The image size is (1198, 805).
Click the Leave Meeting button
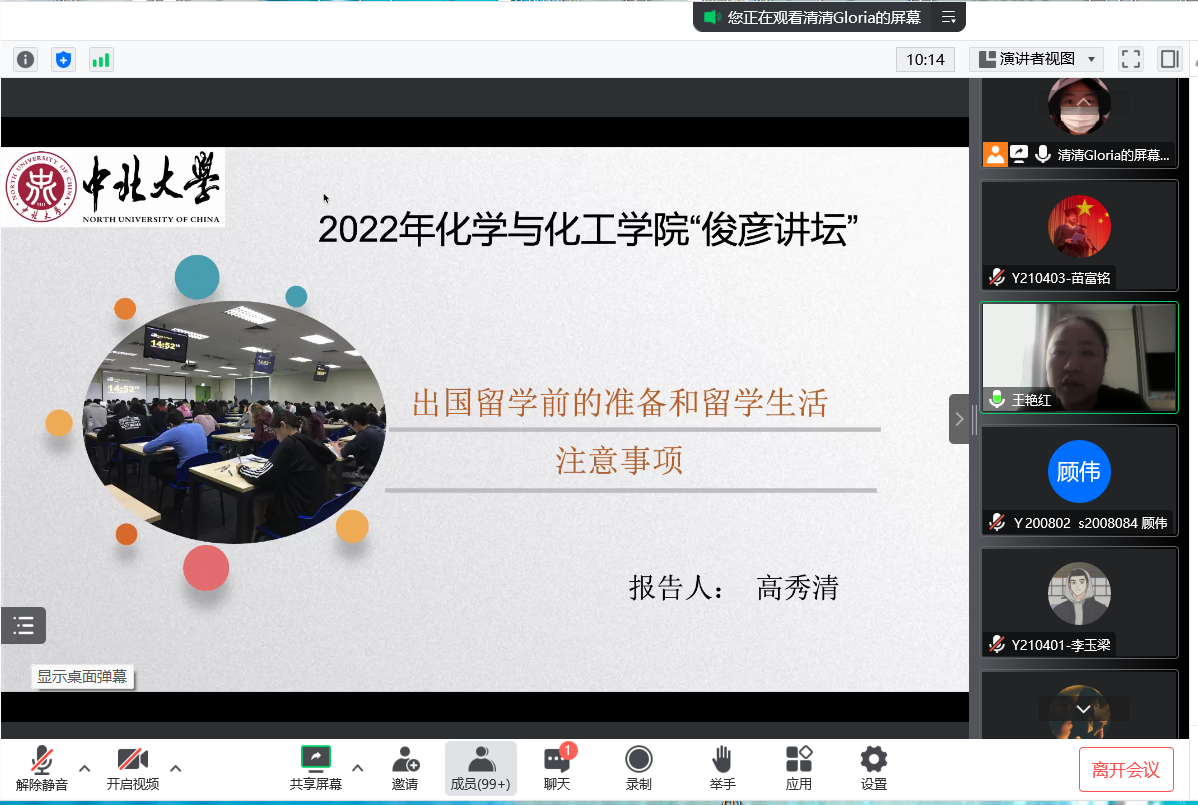click(x=1125, y=769)
